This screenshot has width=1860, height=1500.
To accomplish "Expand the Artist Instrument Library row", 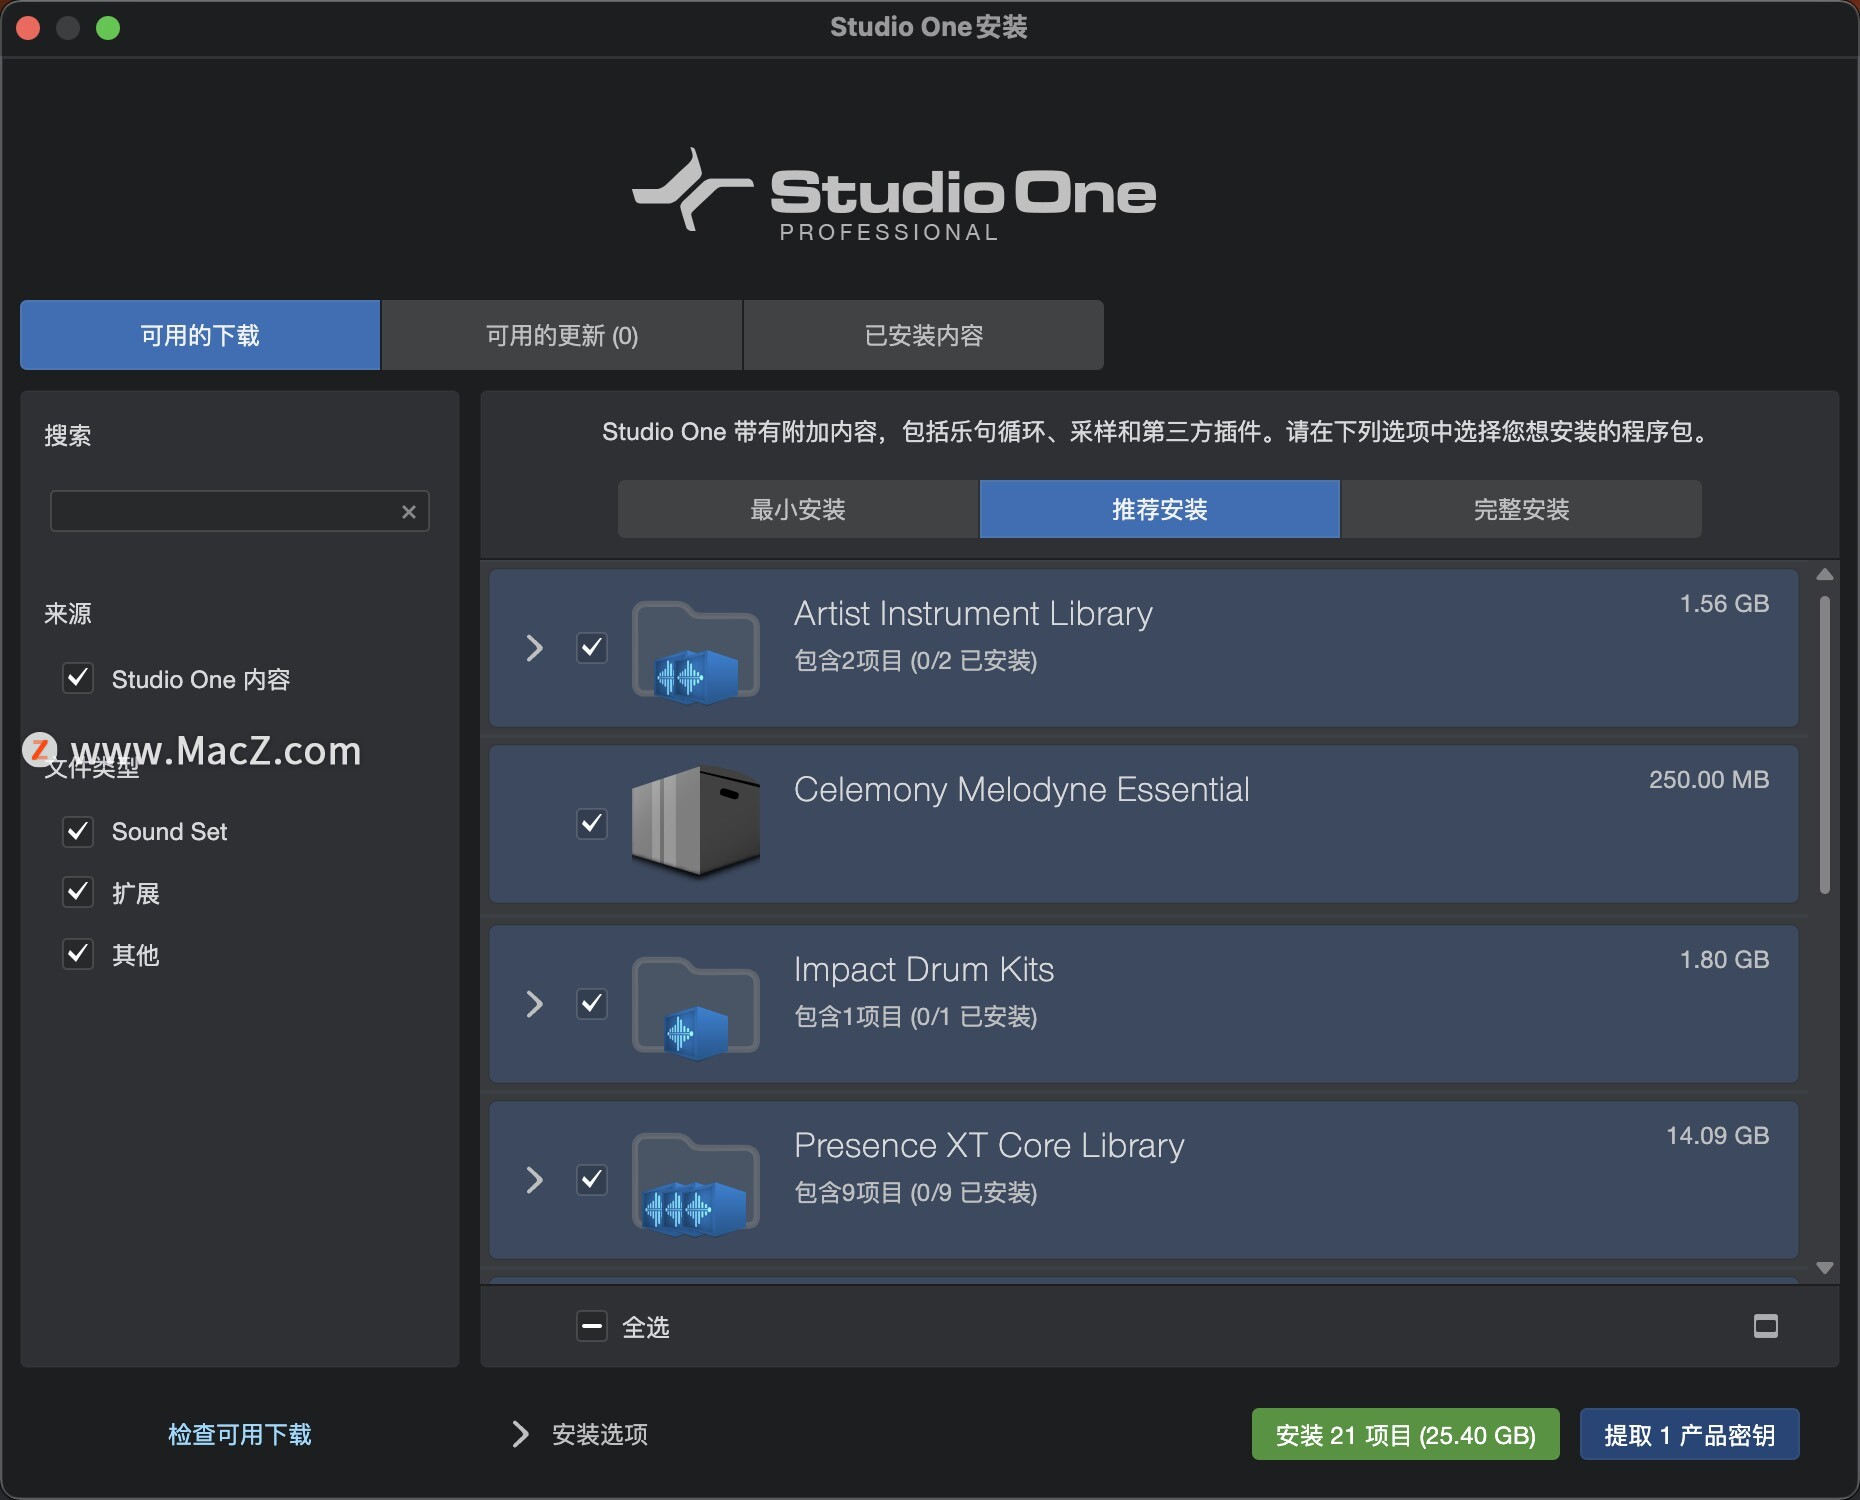I will (x=535, y=648).
